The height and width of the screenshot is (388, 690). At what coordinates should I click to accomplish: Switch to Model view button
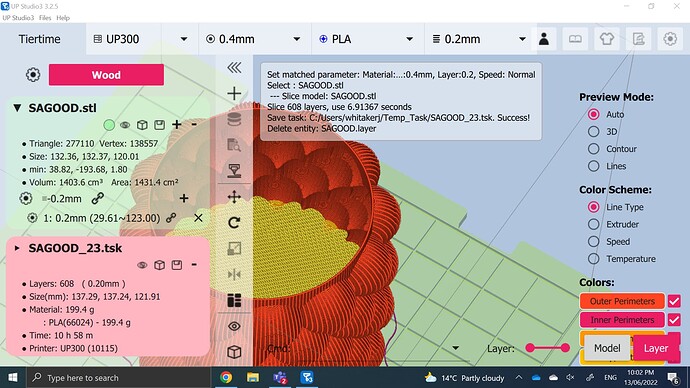pyautogui.click(x=607, y=348)
